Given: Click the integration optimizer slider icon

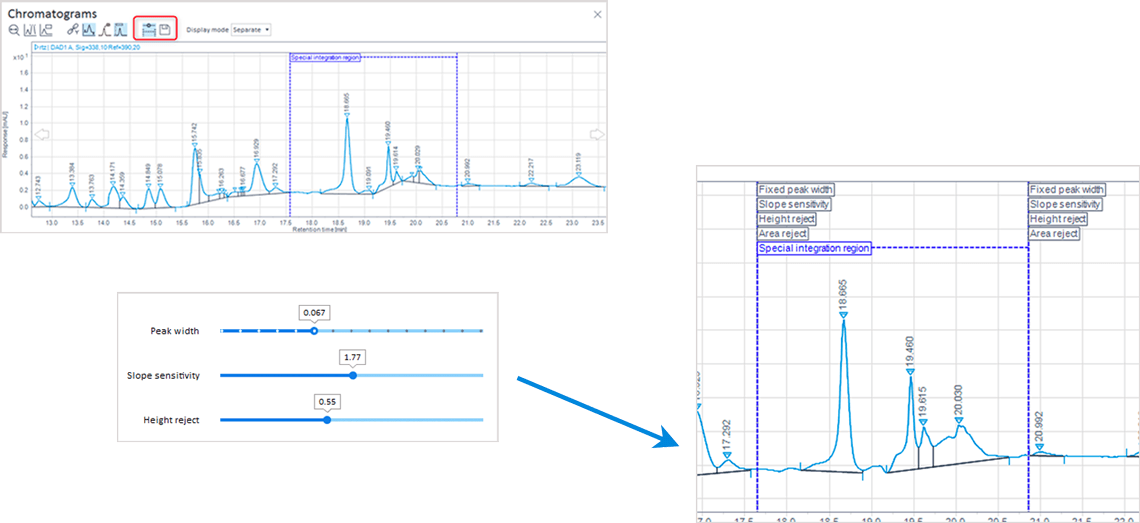Looking at the screenshot, I should (148, 30).
